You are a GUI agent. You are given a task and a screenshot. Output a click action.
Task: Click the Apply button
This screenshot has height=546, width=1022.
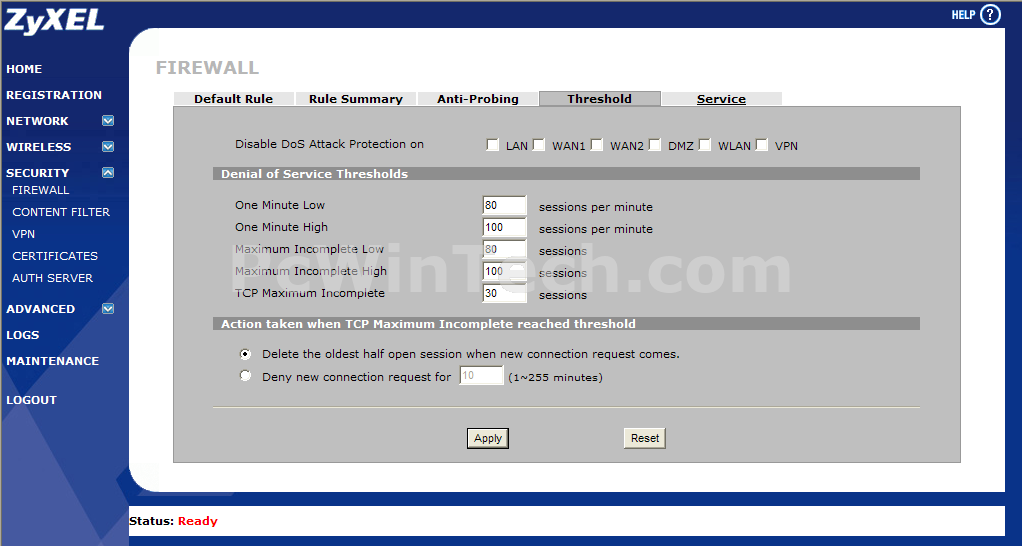coord(488,438)
